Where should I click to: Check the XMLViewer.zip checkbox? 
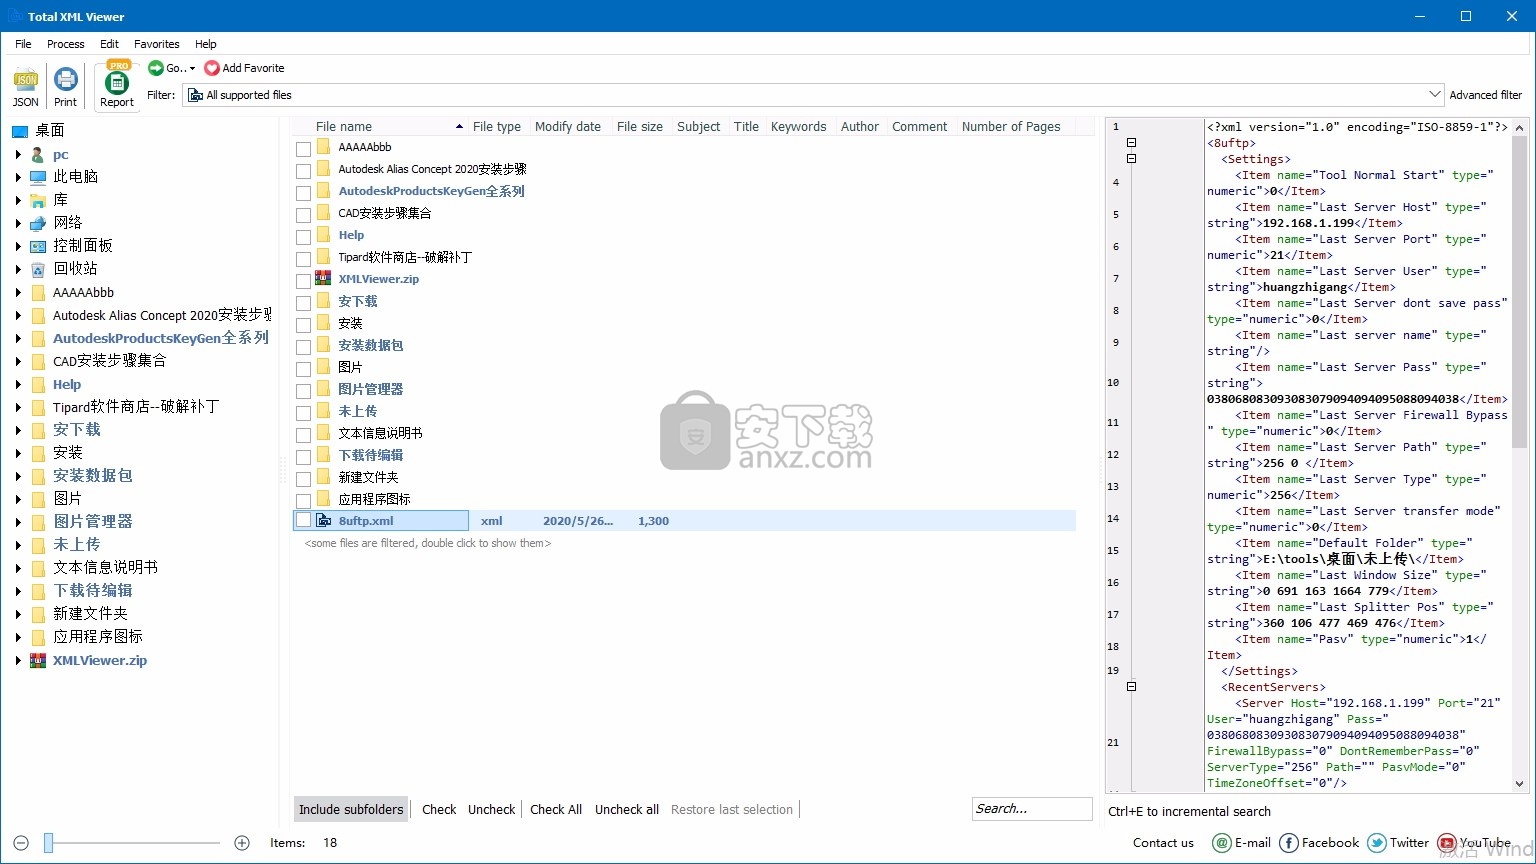303,280
